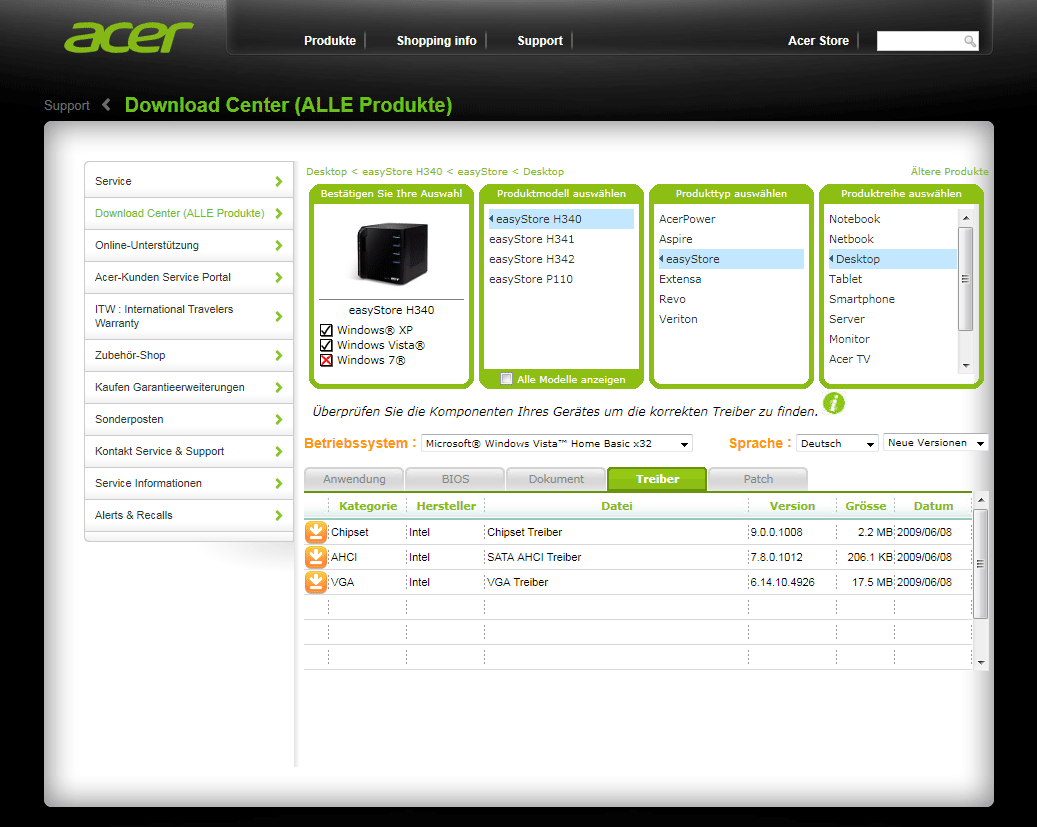Click into the search input field
The image size is (1037, 827).
click(x=919, y=41)
